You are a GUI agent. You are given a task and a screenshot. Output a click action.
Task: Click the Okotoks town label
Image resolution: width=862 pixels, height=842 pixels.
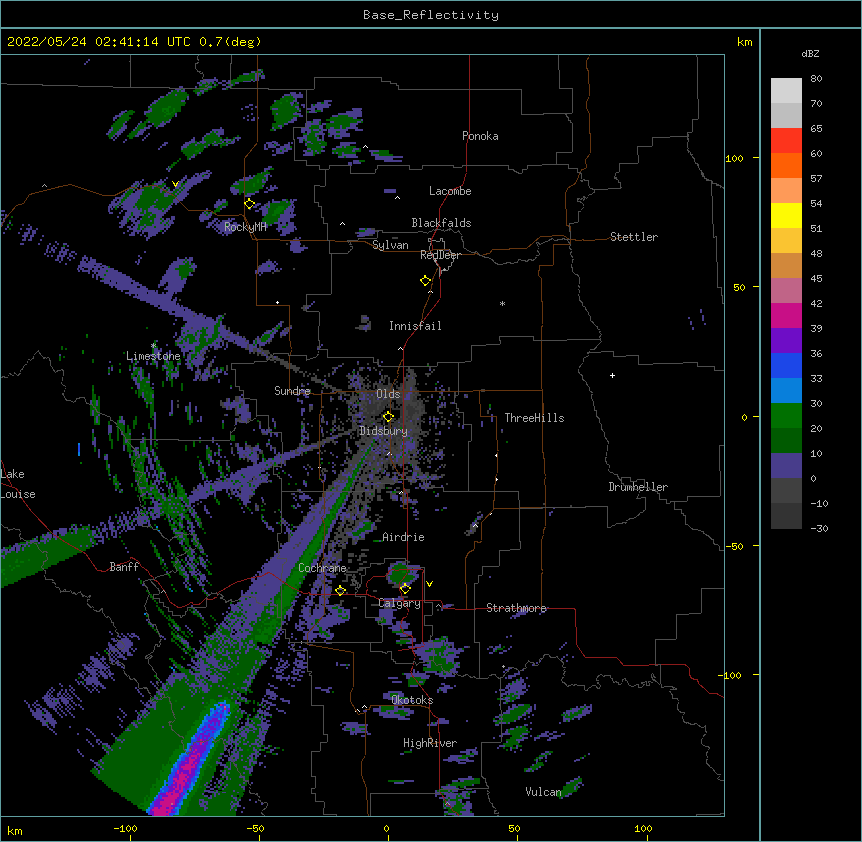[412, 700]
